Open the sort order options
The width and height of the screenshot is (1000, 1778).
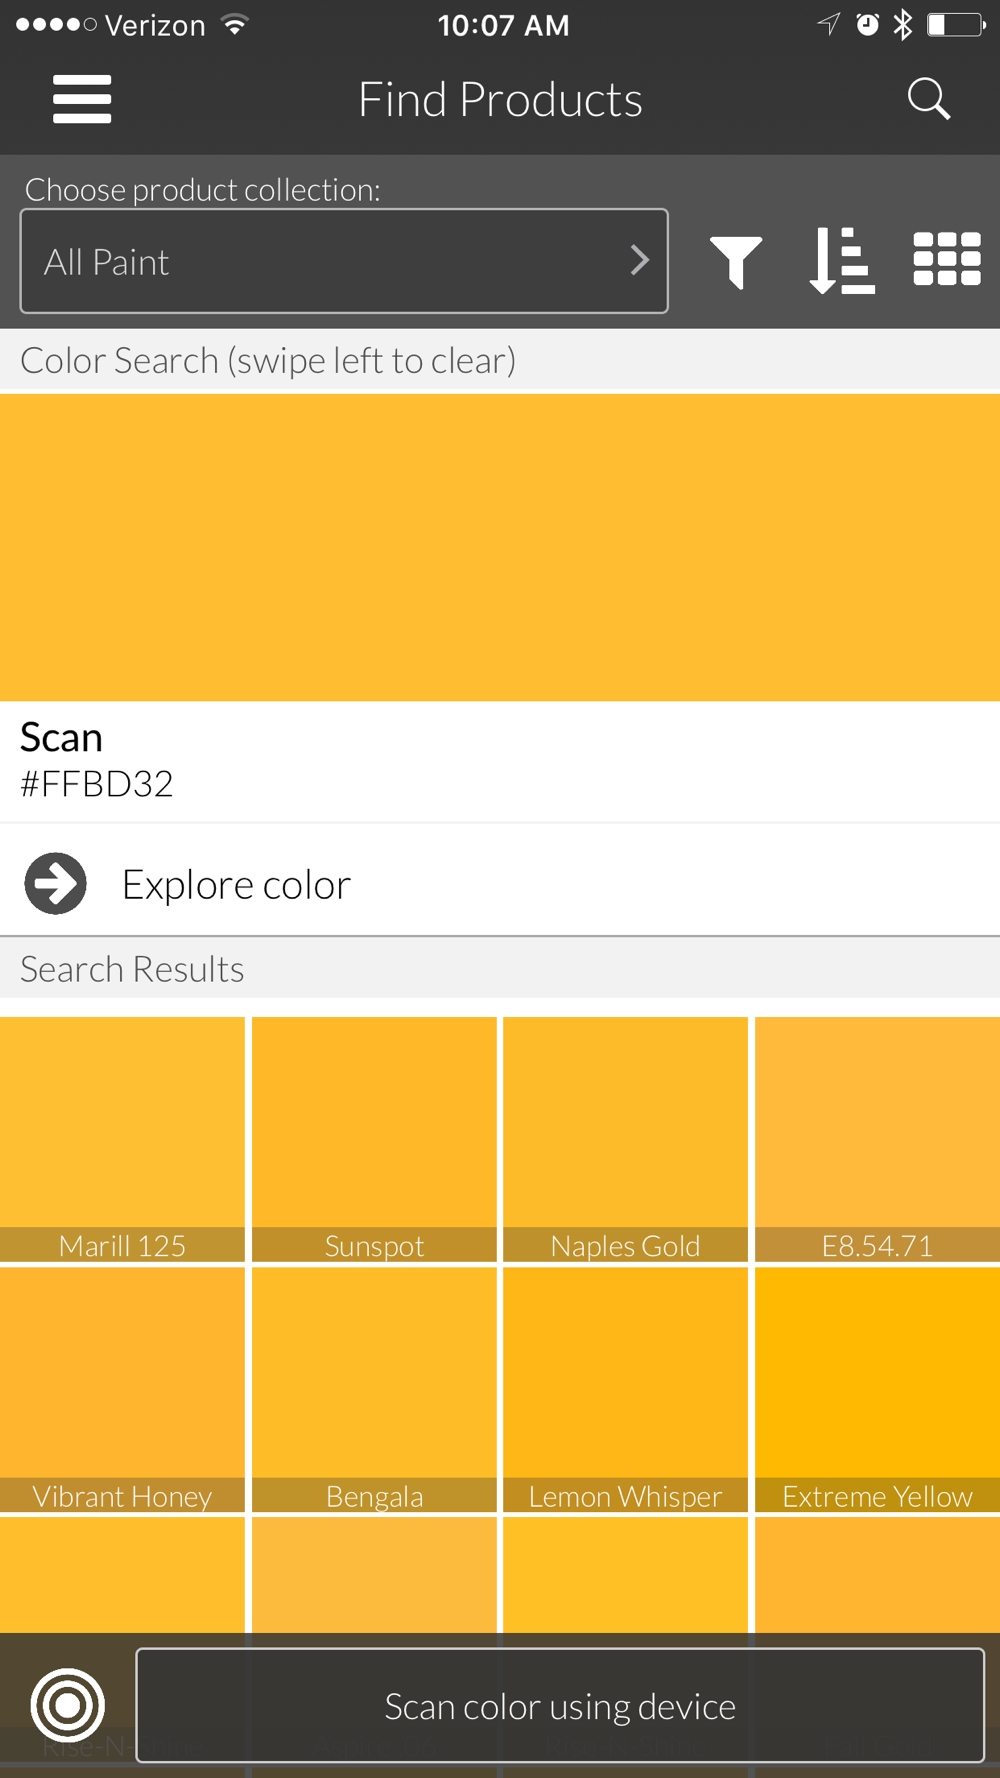[x=842, y=261]
